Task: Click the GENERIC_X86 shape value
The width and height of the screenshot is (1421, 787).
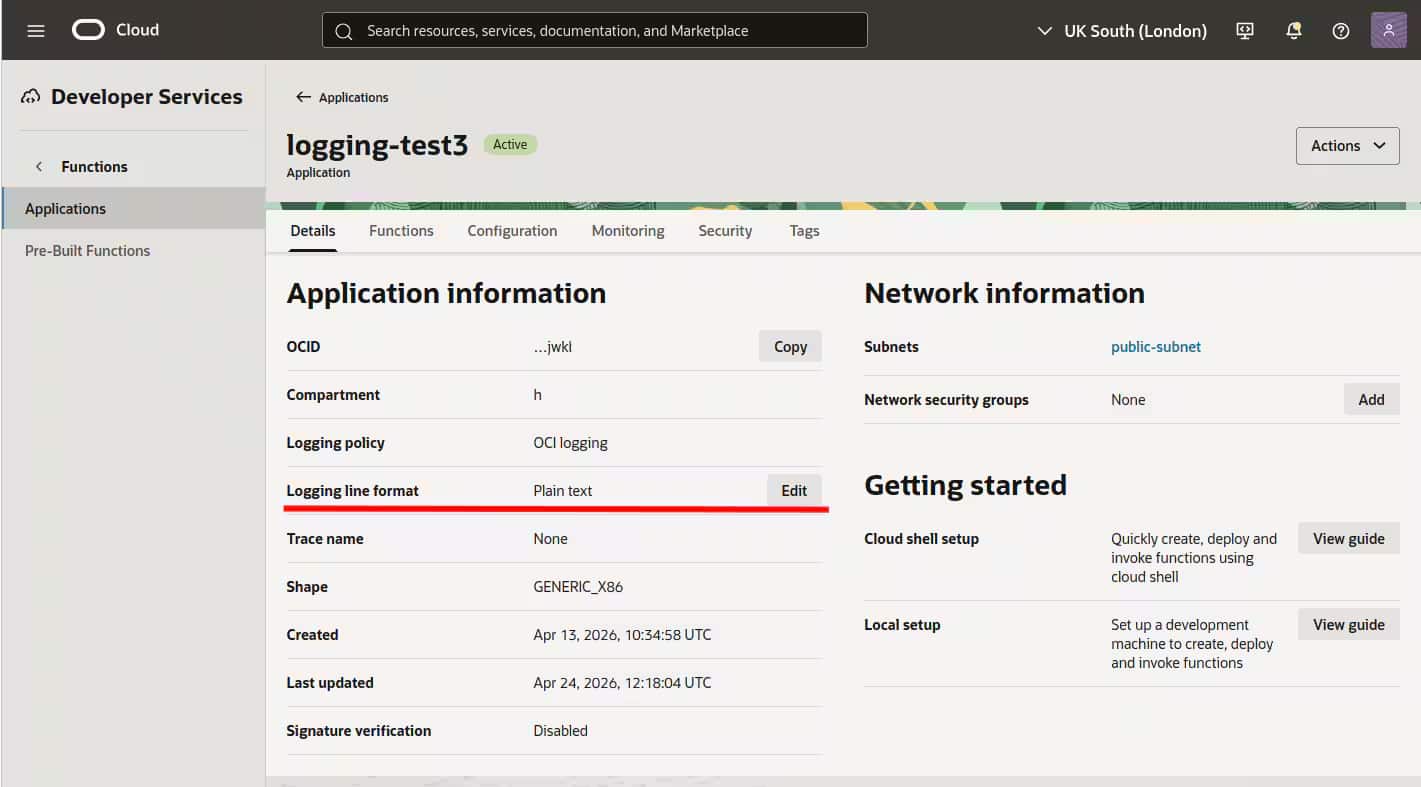Action: tap(578, 587)
